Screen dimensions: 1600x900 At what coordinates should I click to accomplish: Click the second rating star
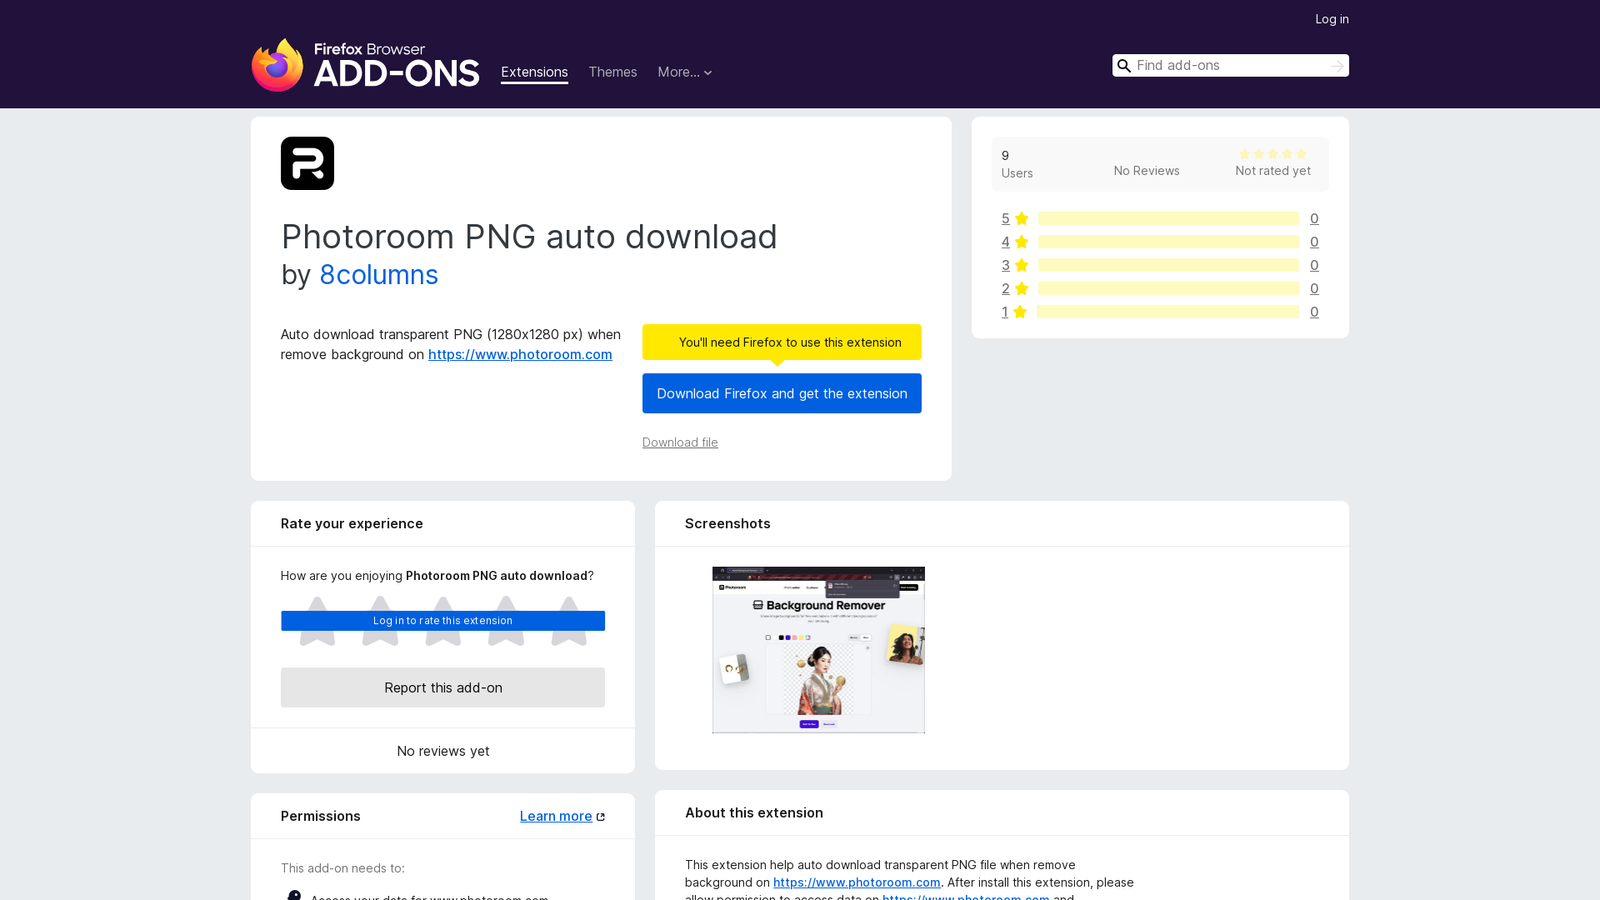tap(380, 621)
